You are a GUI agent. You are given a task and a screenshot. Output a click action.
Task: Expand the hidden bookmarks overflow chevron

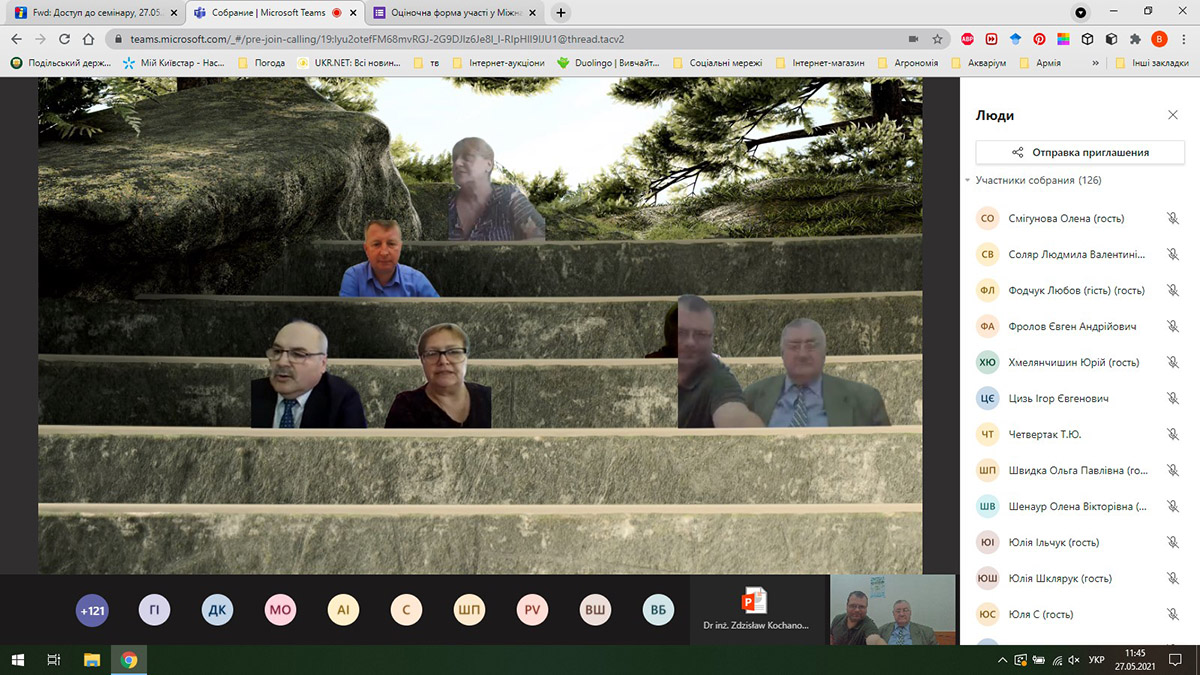1096,62
